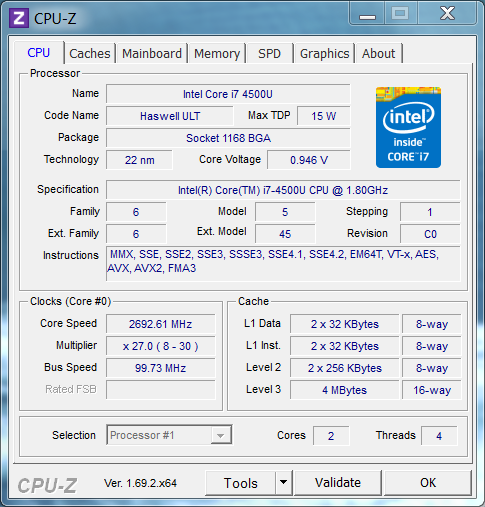Click the CPU-Z purple Z title icon
Image resolution: width=485 pixels, height=507 pixels.
click(19, 18)
